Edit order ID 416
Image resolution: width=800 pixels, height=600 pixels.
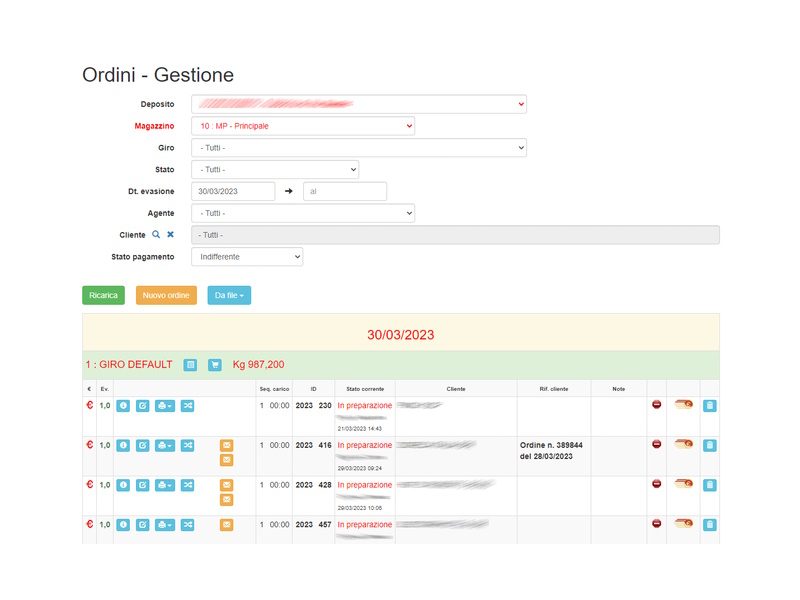click(x=142, y=445)
